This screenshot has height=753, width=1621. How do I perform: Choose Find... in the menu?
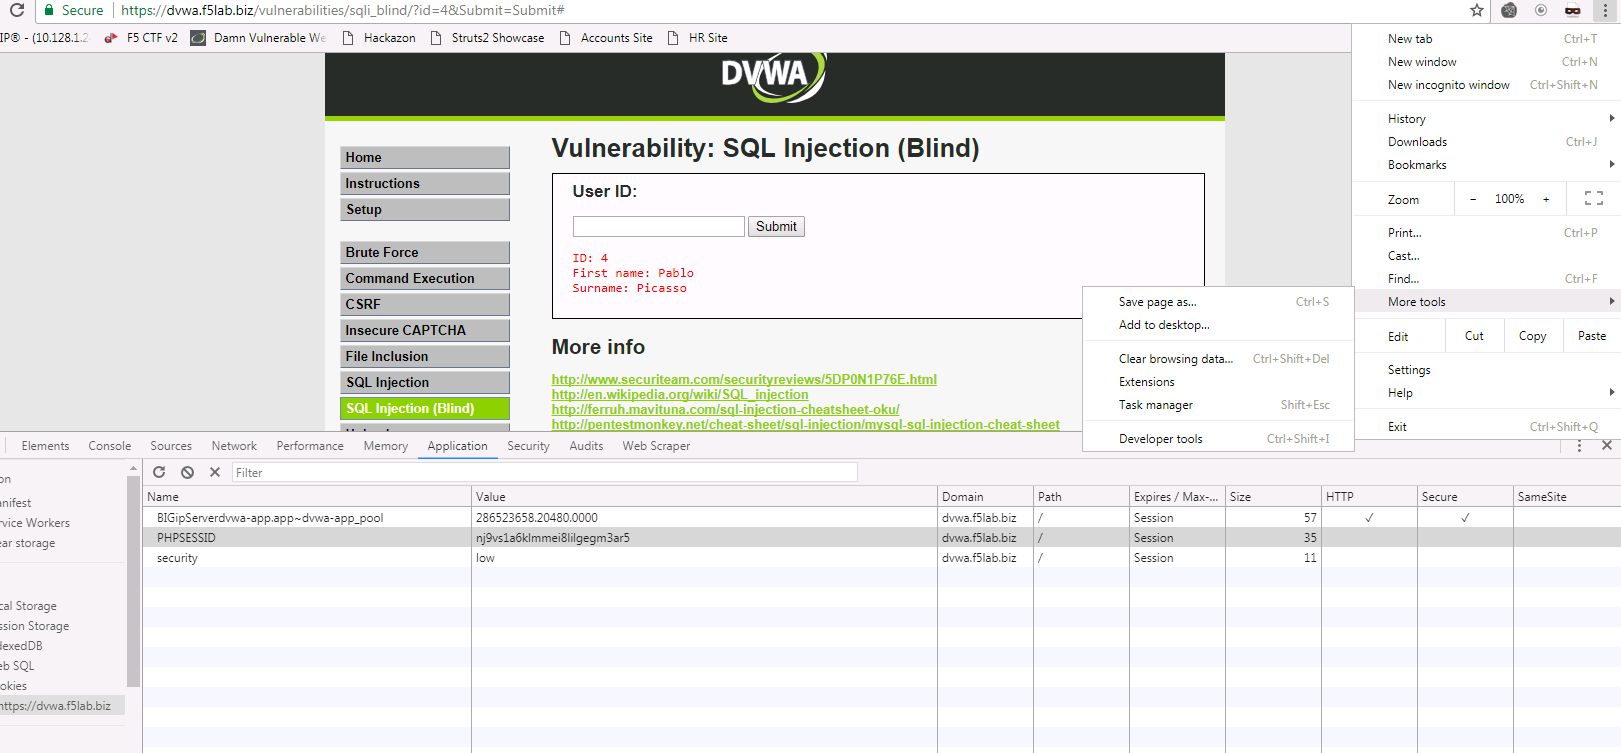(1486, 279)
